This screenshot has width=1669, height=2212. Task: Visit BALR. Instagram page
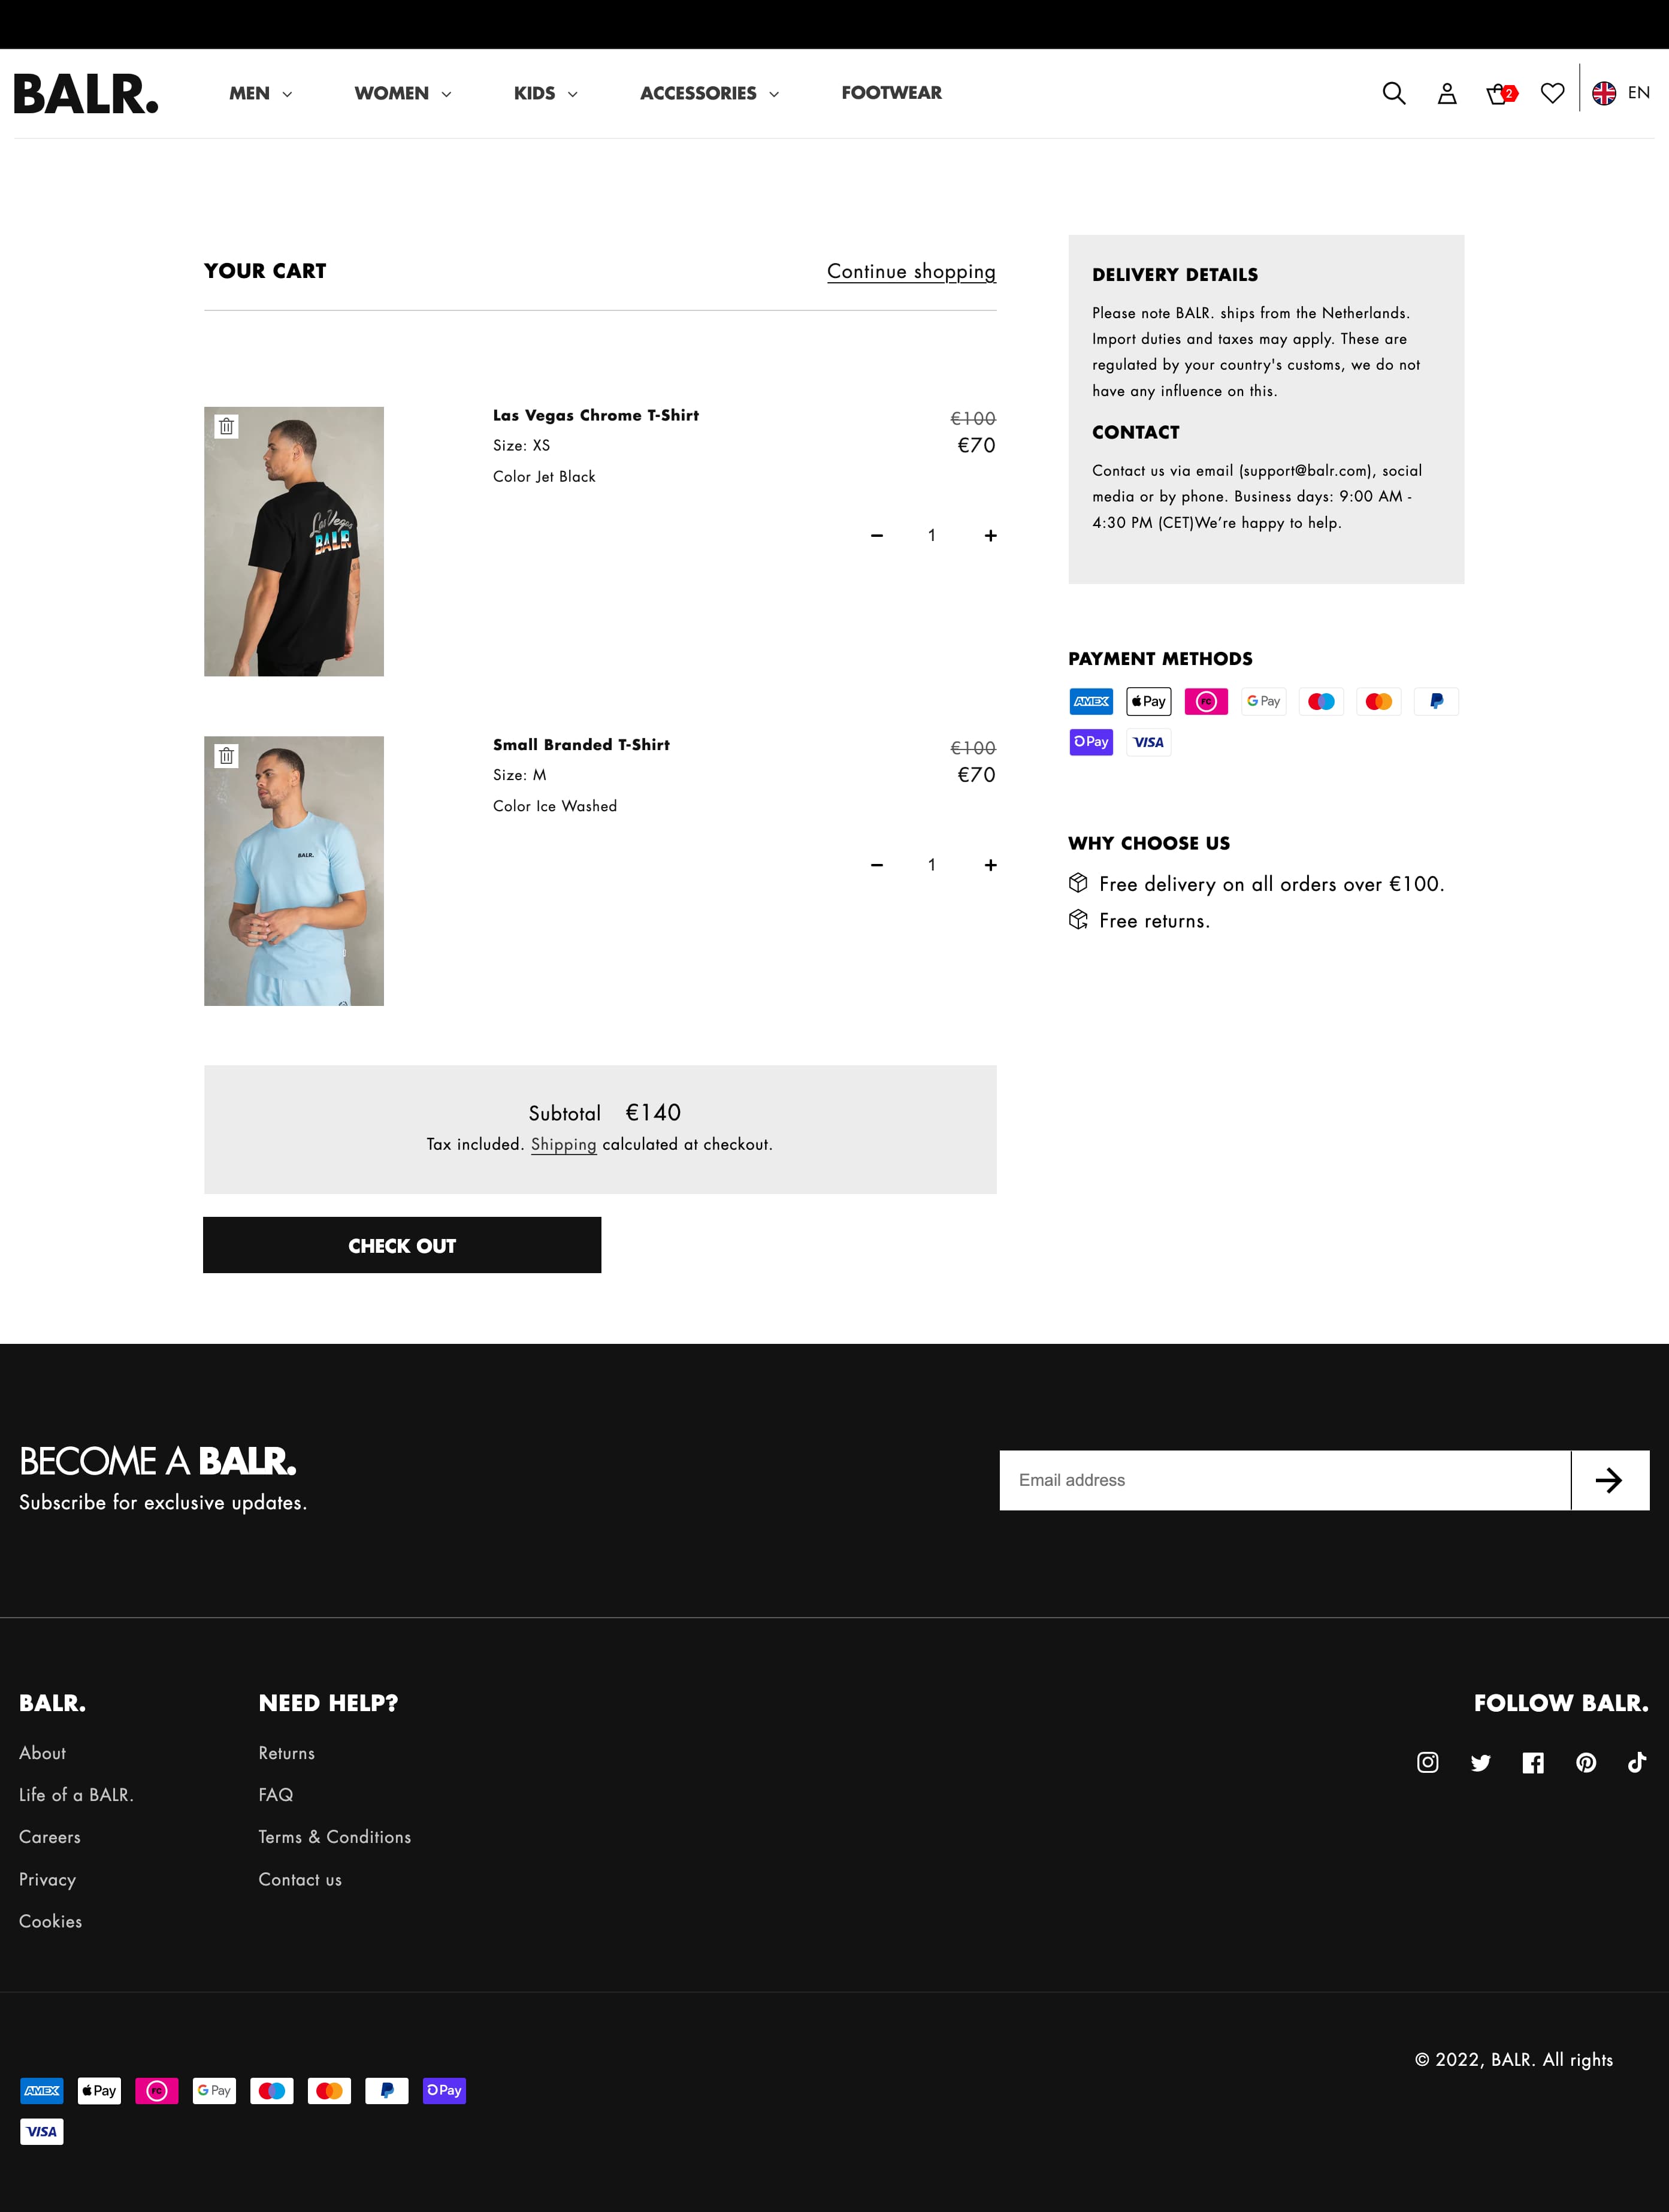[x=1427, y=1762]
